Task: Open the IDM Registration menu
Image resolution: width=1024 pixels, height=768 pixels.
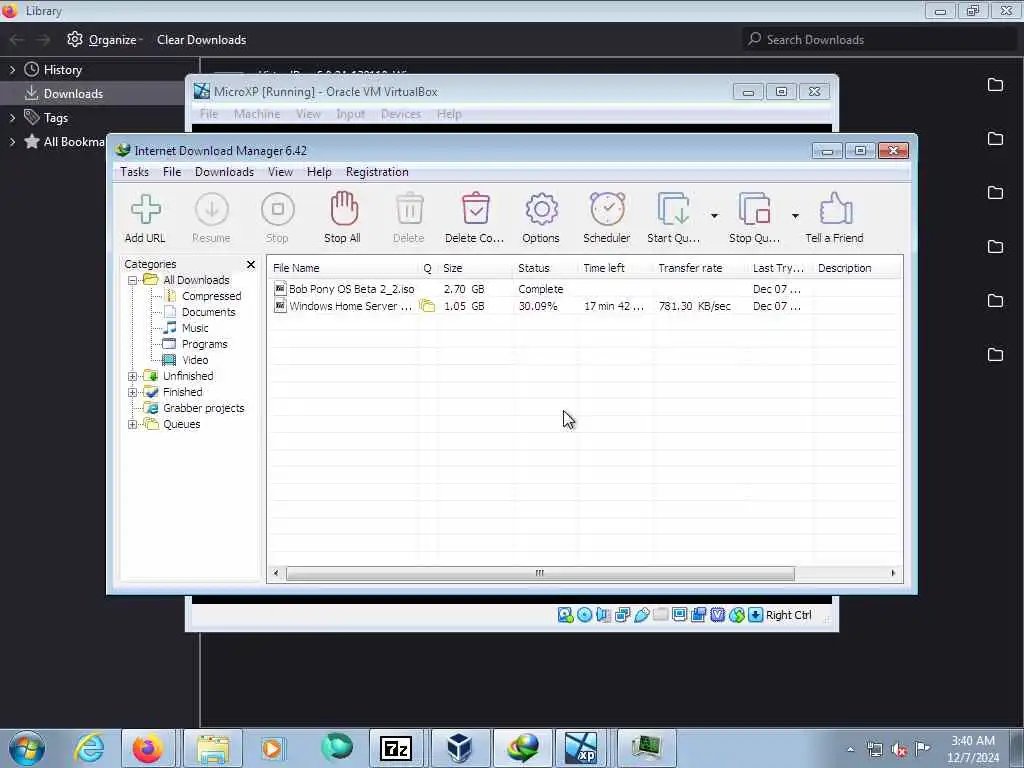Action: point(377,172)
